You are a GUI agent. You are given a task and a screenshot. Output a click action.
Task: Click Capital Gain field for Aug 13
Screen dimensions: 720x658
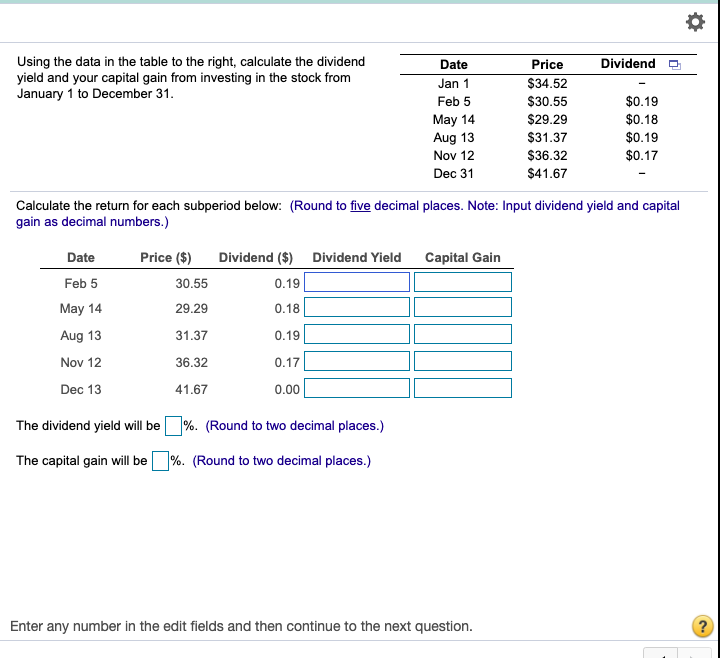[x=463, y=334]
